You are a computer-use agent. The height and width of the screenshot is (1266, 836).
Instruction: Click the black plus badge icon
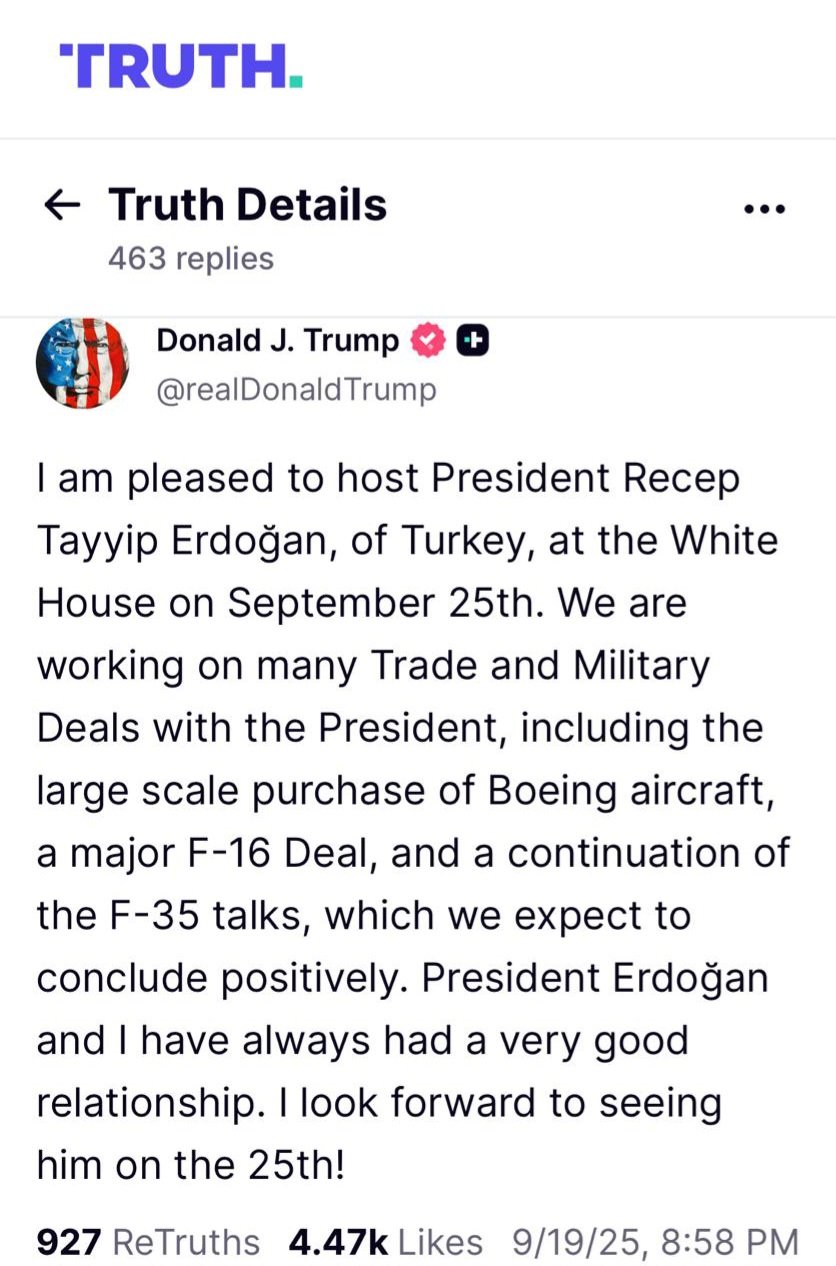(472, 341)
